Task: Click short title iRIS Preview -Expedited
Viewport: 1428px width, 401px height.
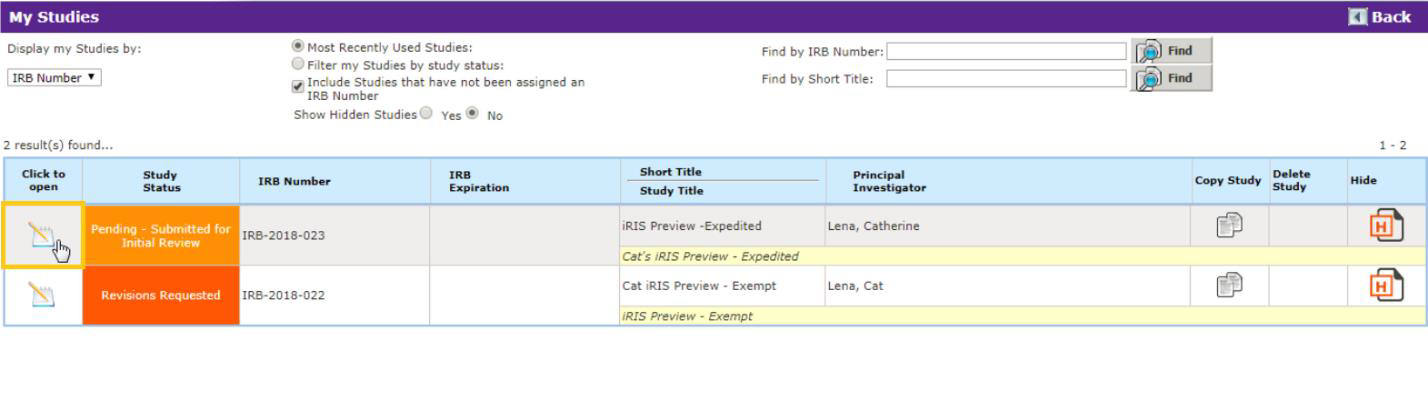Action: pos(692,226)
